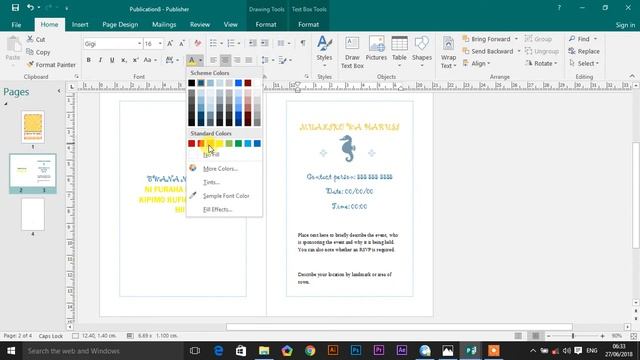Increase font size with grow font icon

coord(170,43)
